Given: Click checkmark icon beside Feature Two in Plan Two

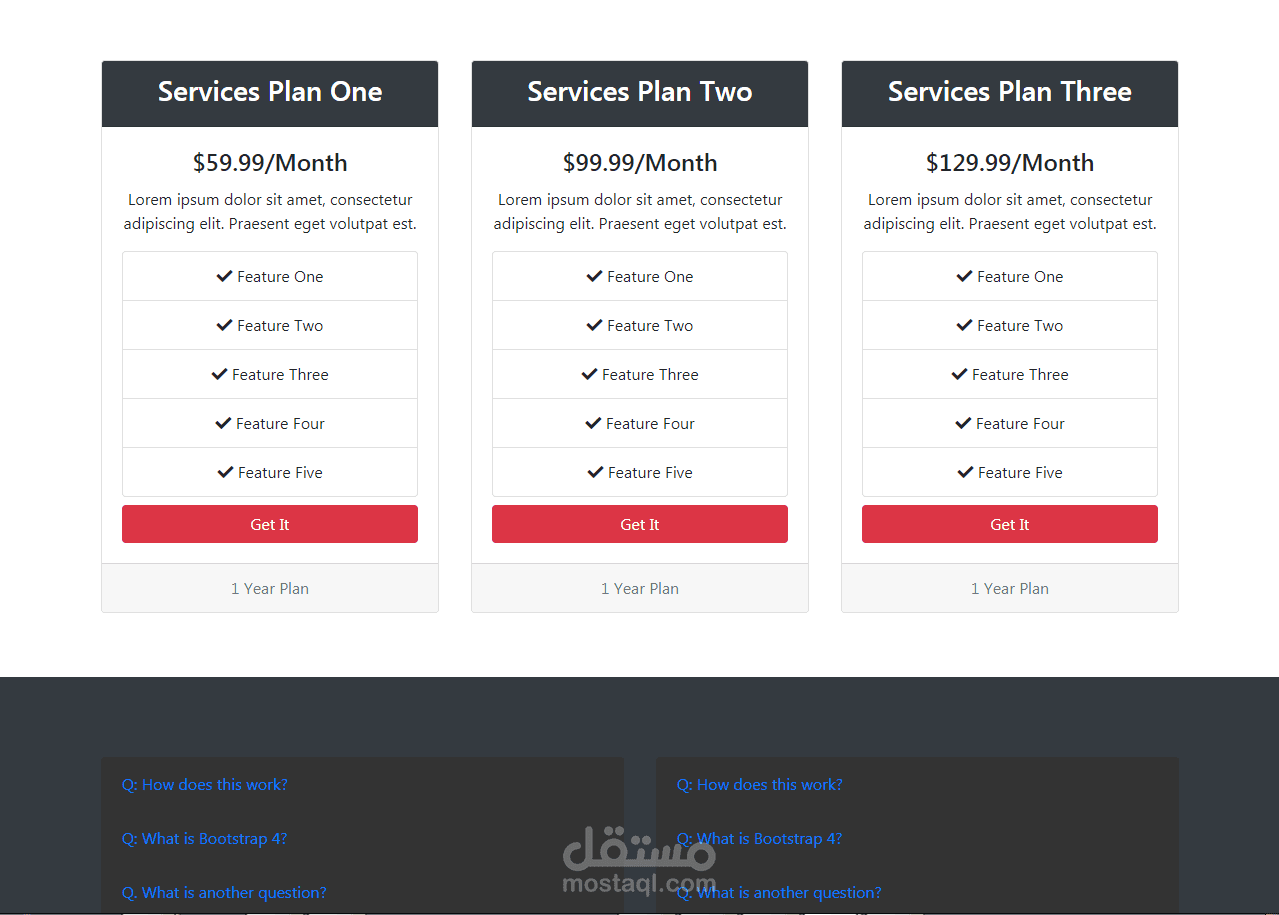Looking at the screenshot, I should coord(594,325).
